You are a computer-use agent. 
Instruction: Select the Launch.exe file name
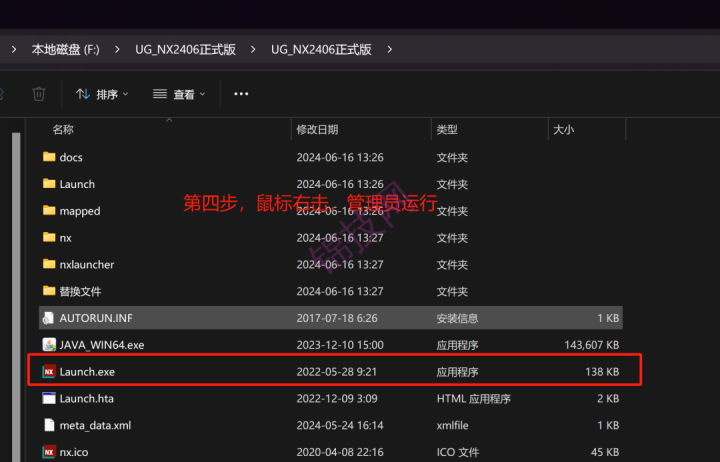click(x=87, y=372)
